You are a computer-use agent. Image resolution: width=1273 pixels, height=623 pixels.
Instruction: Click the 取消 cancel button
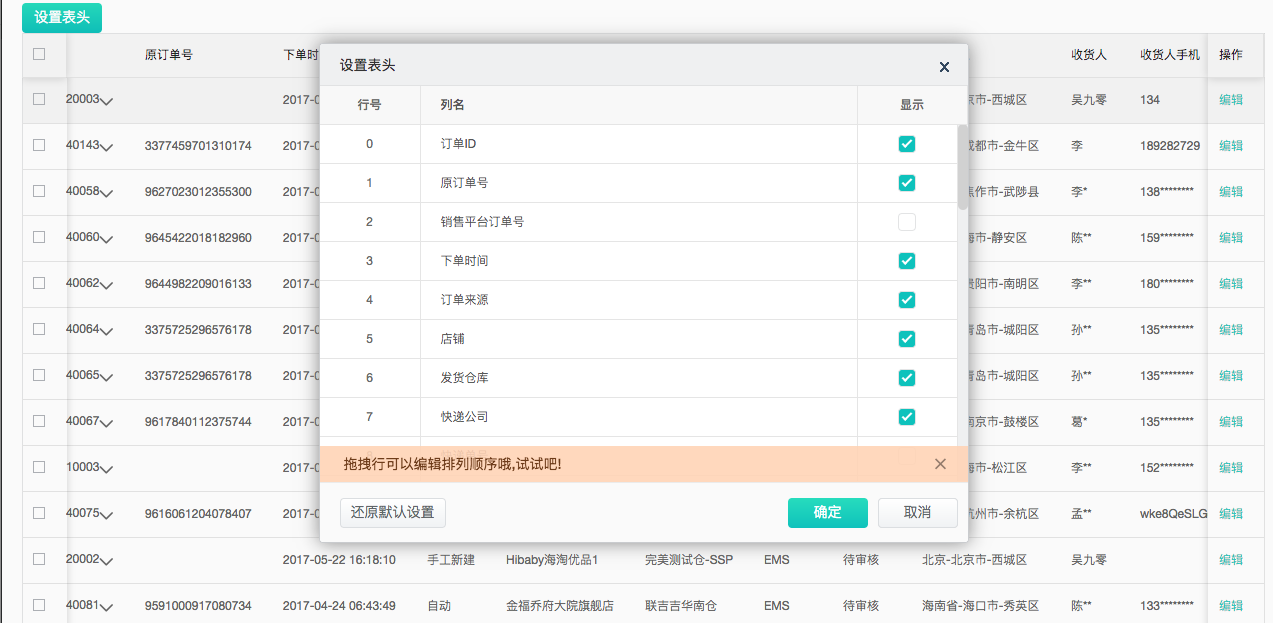[917, 512]
